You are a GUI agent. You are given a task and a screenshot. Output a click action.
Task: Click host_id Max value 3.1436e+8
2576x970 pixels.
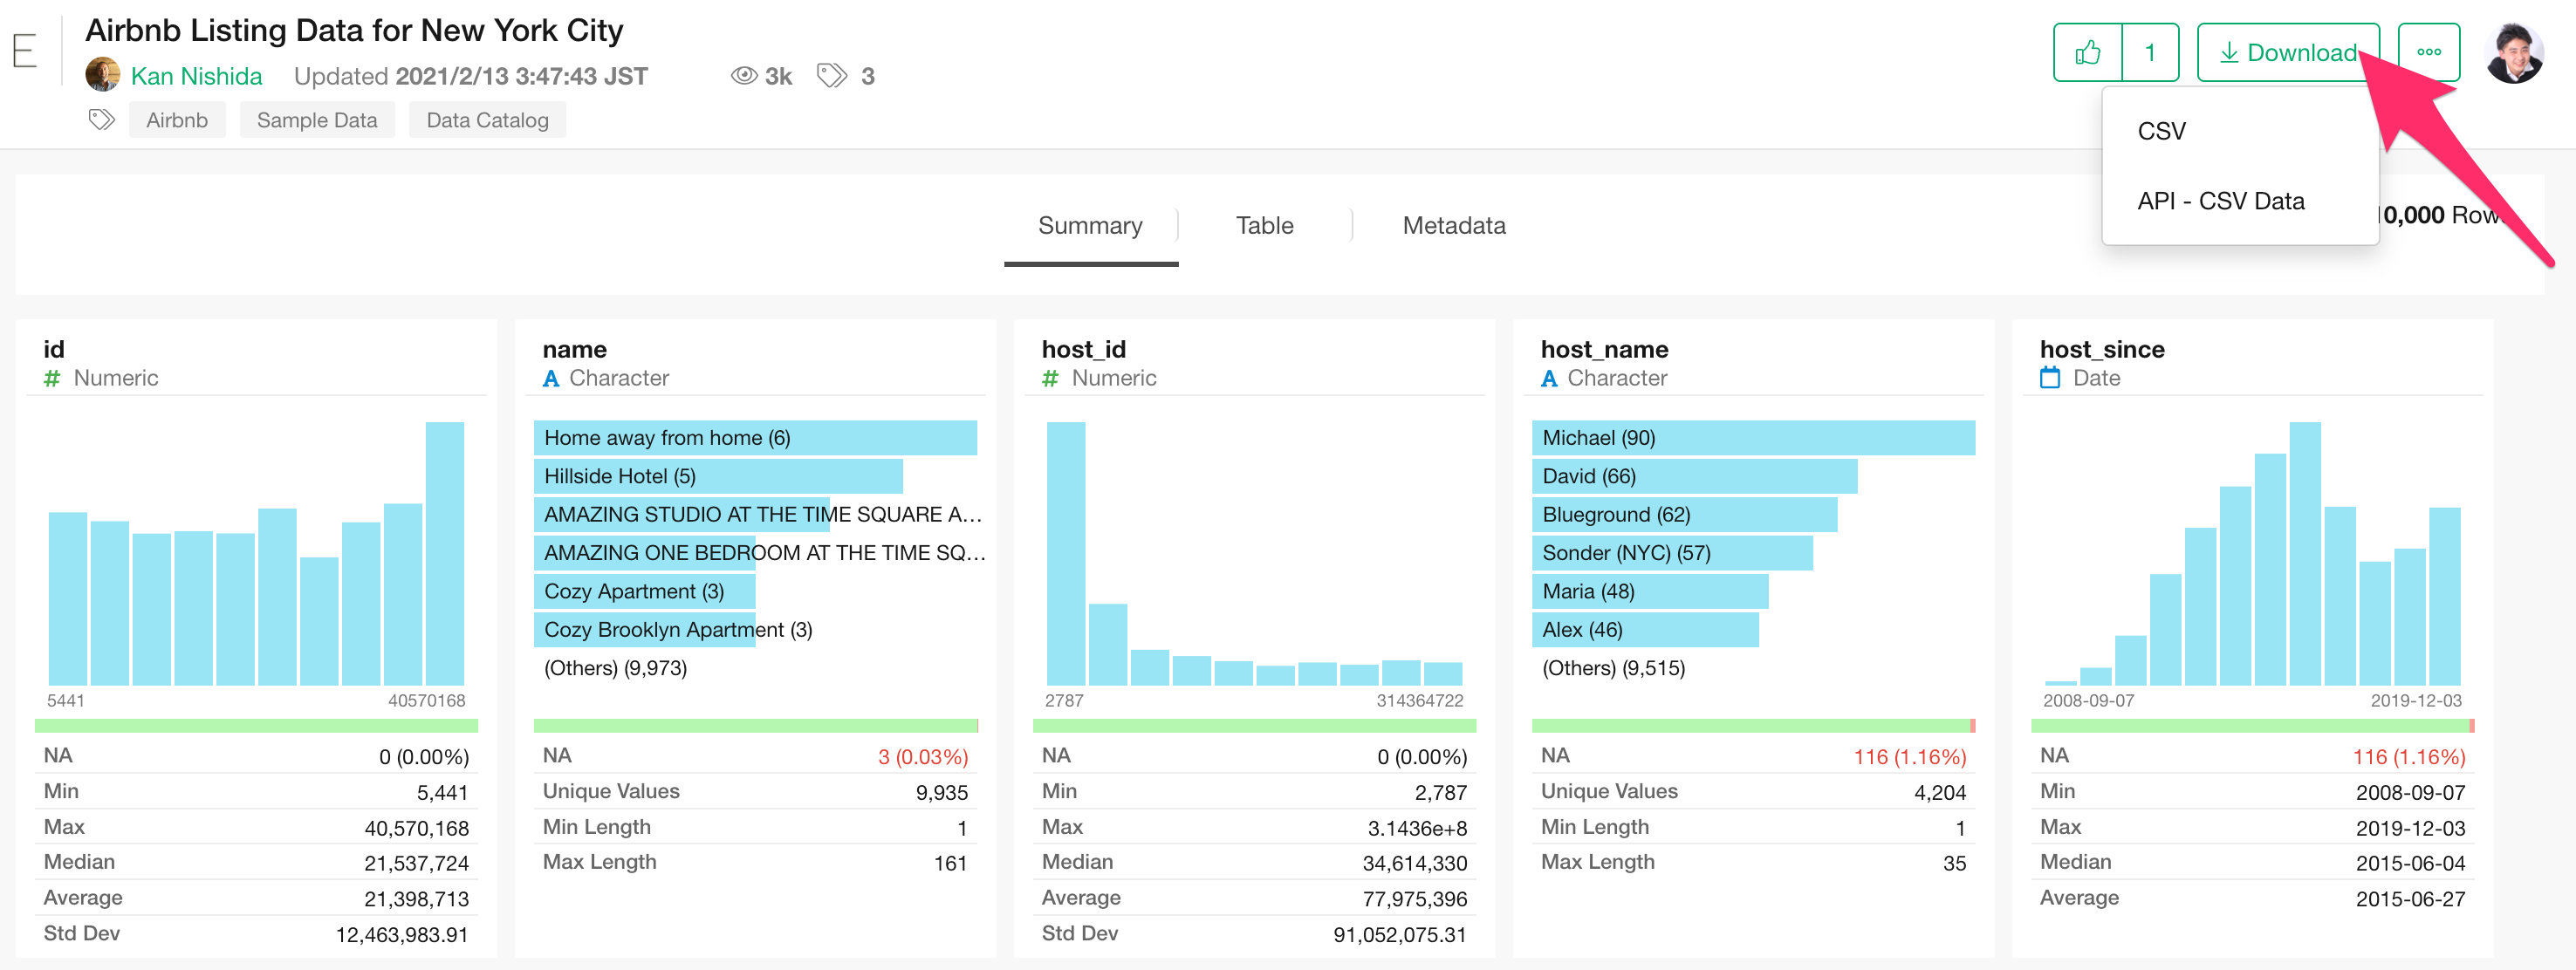pyautogui.click(x=1417, y=828)
